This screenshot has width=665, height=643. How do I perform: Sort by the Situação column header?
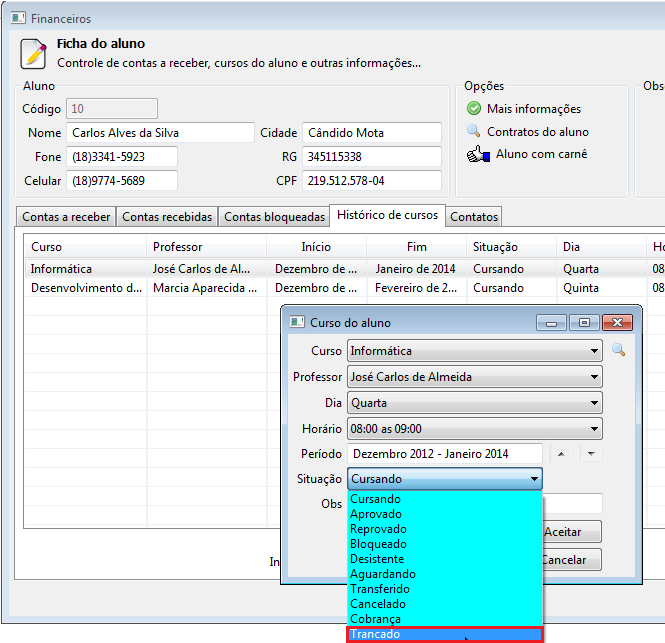pyautogui.click(x=512, y=246)
